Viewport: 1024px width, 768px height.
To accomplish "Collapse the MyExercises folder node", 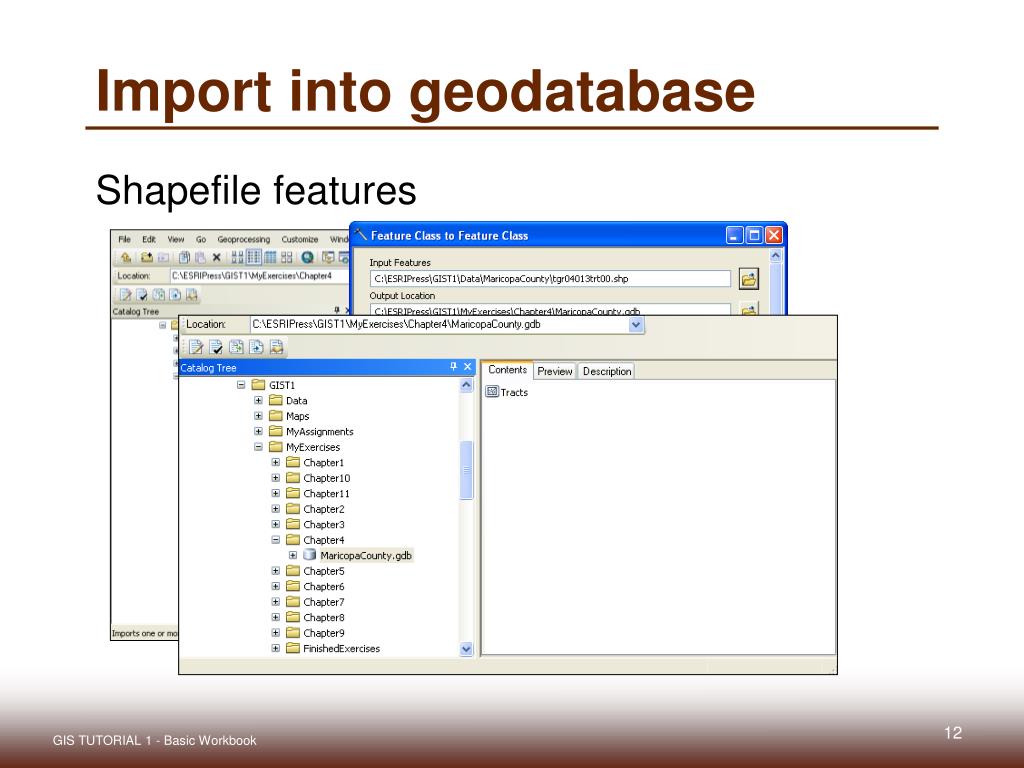I will (259, 447).
